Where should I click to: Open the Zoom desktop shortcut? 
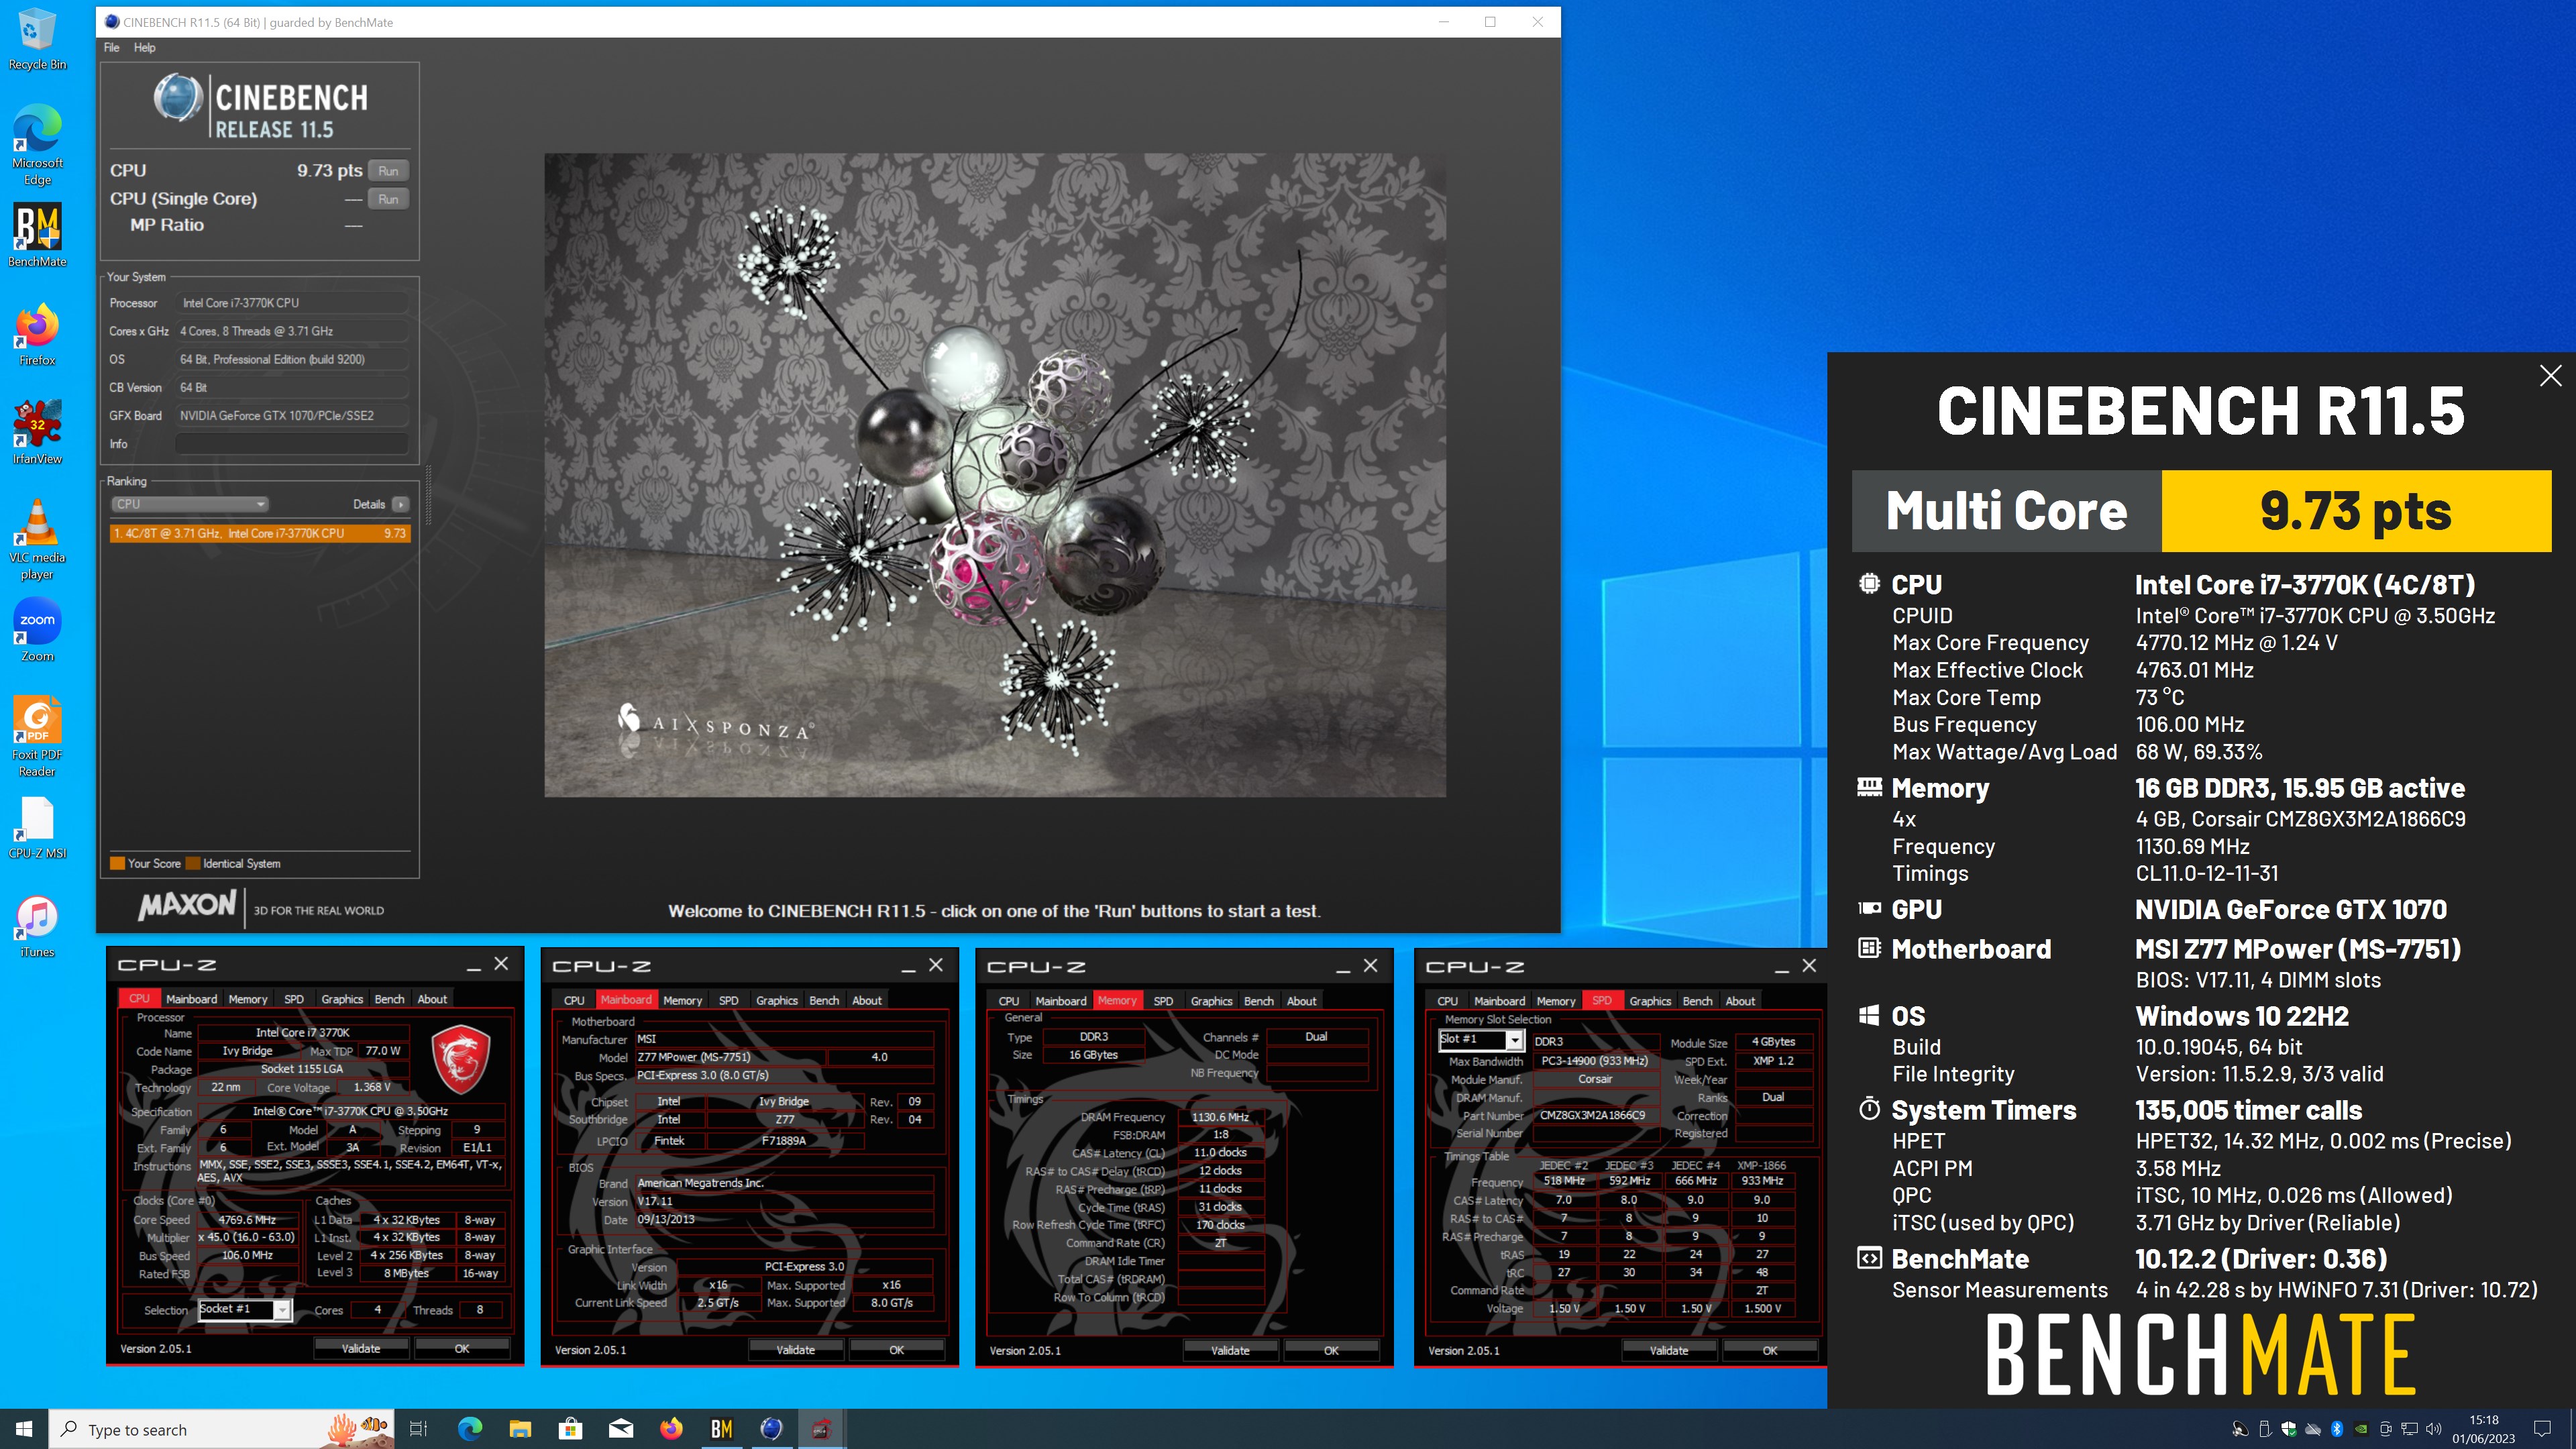pyautogui.click(x=37, y=630)
